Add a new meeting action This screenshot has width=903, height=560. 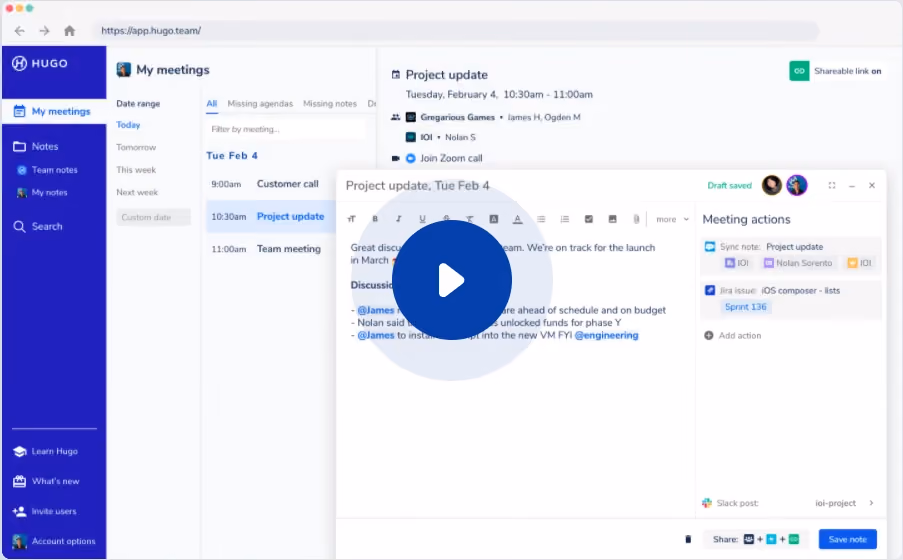tap(733, 335)
